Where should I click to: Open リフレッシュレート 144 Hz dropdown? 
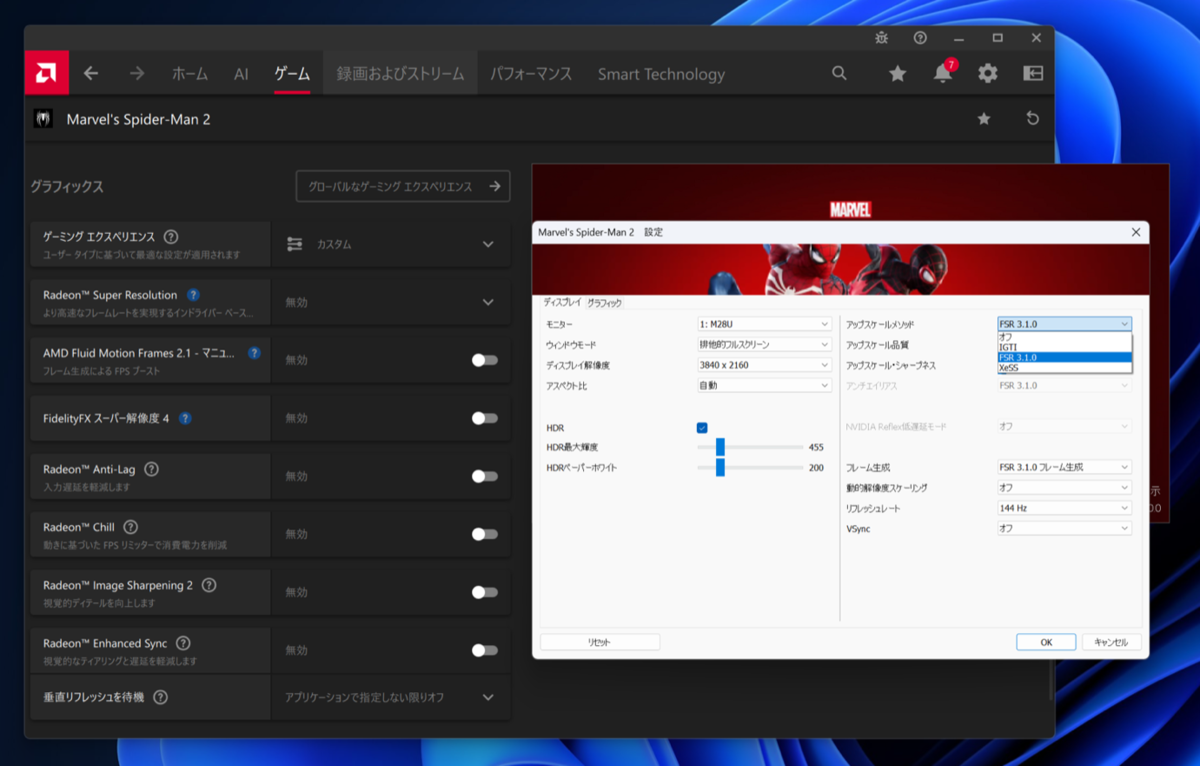pyautogui.click(x=1064, y=508)
